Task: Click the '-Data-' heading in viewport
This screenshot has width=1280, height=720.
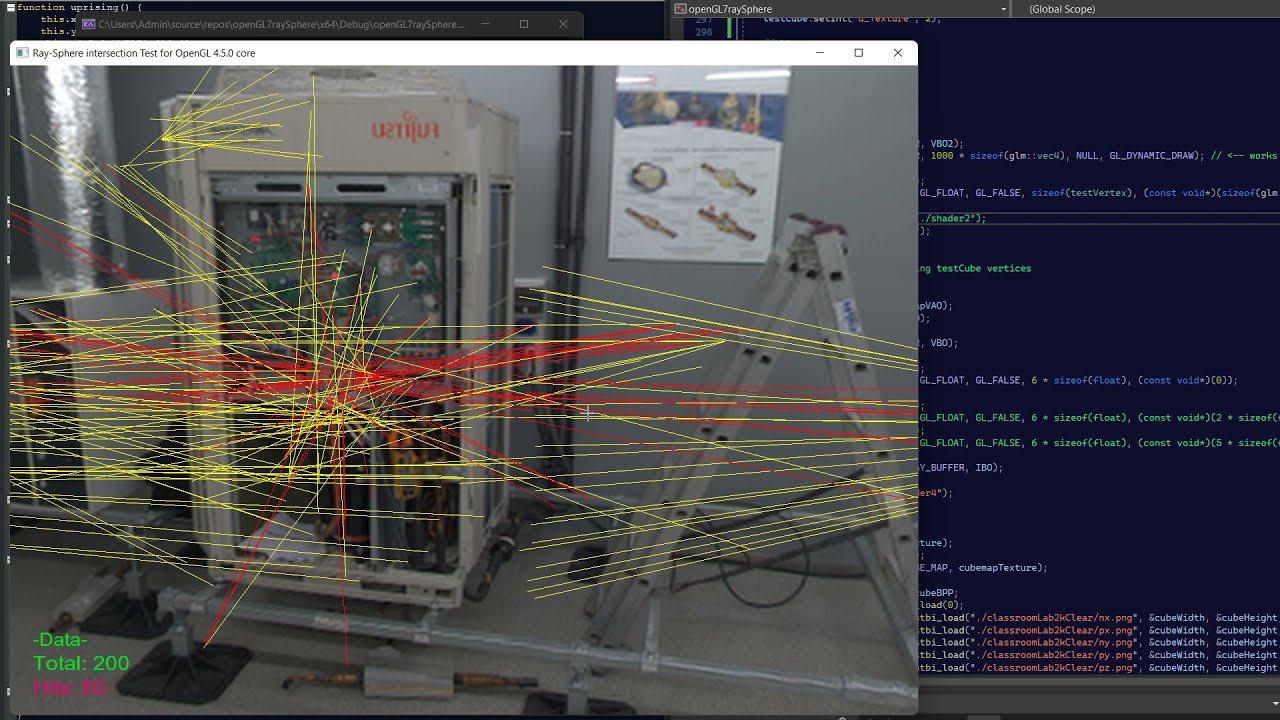Action: [60, 640]
